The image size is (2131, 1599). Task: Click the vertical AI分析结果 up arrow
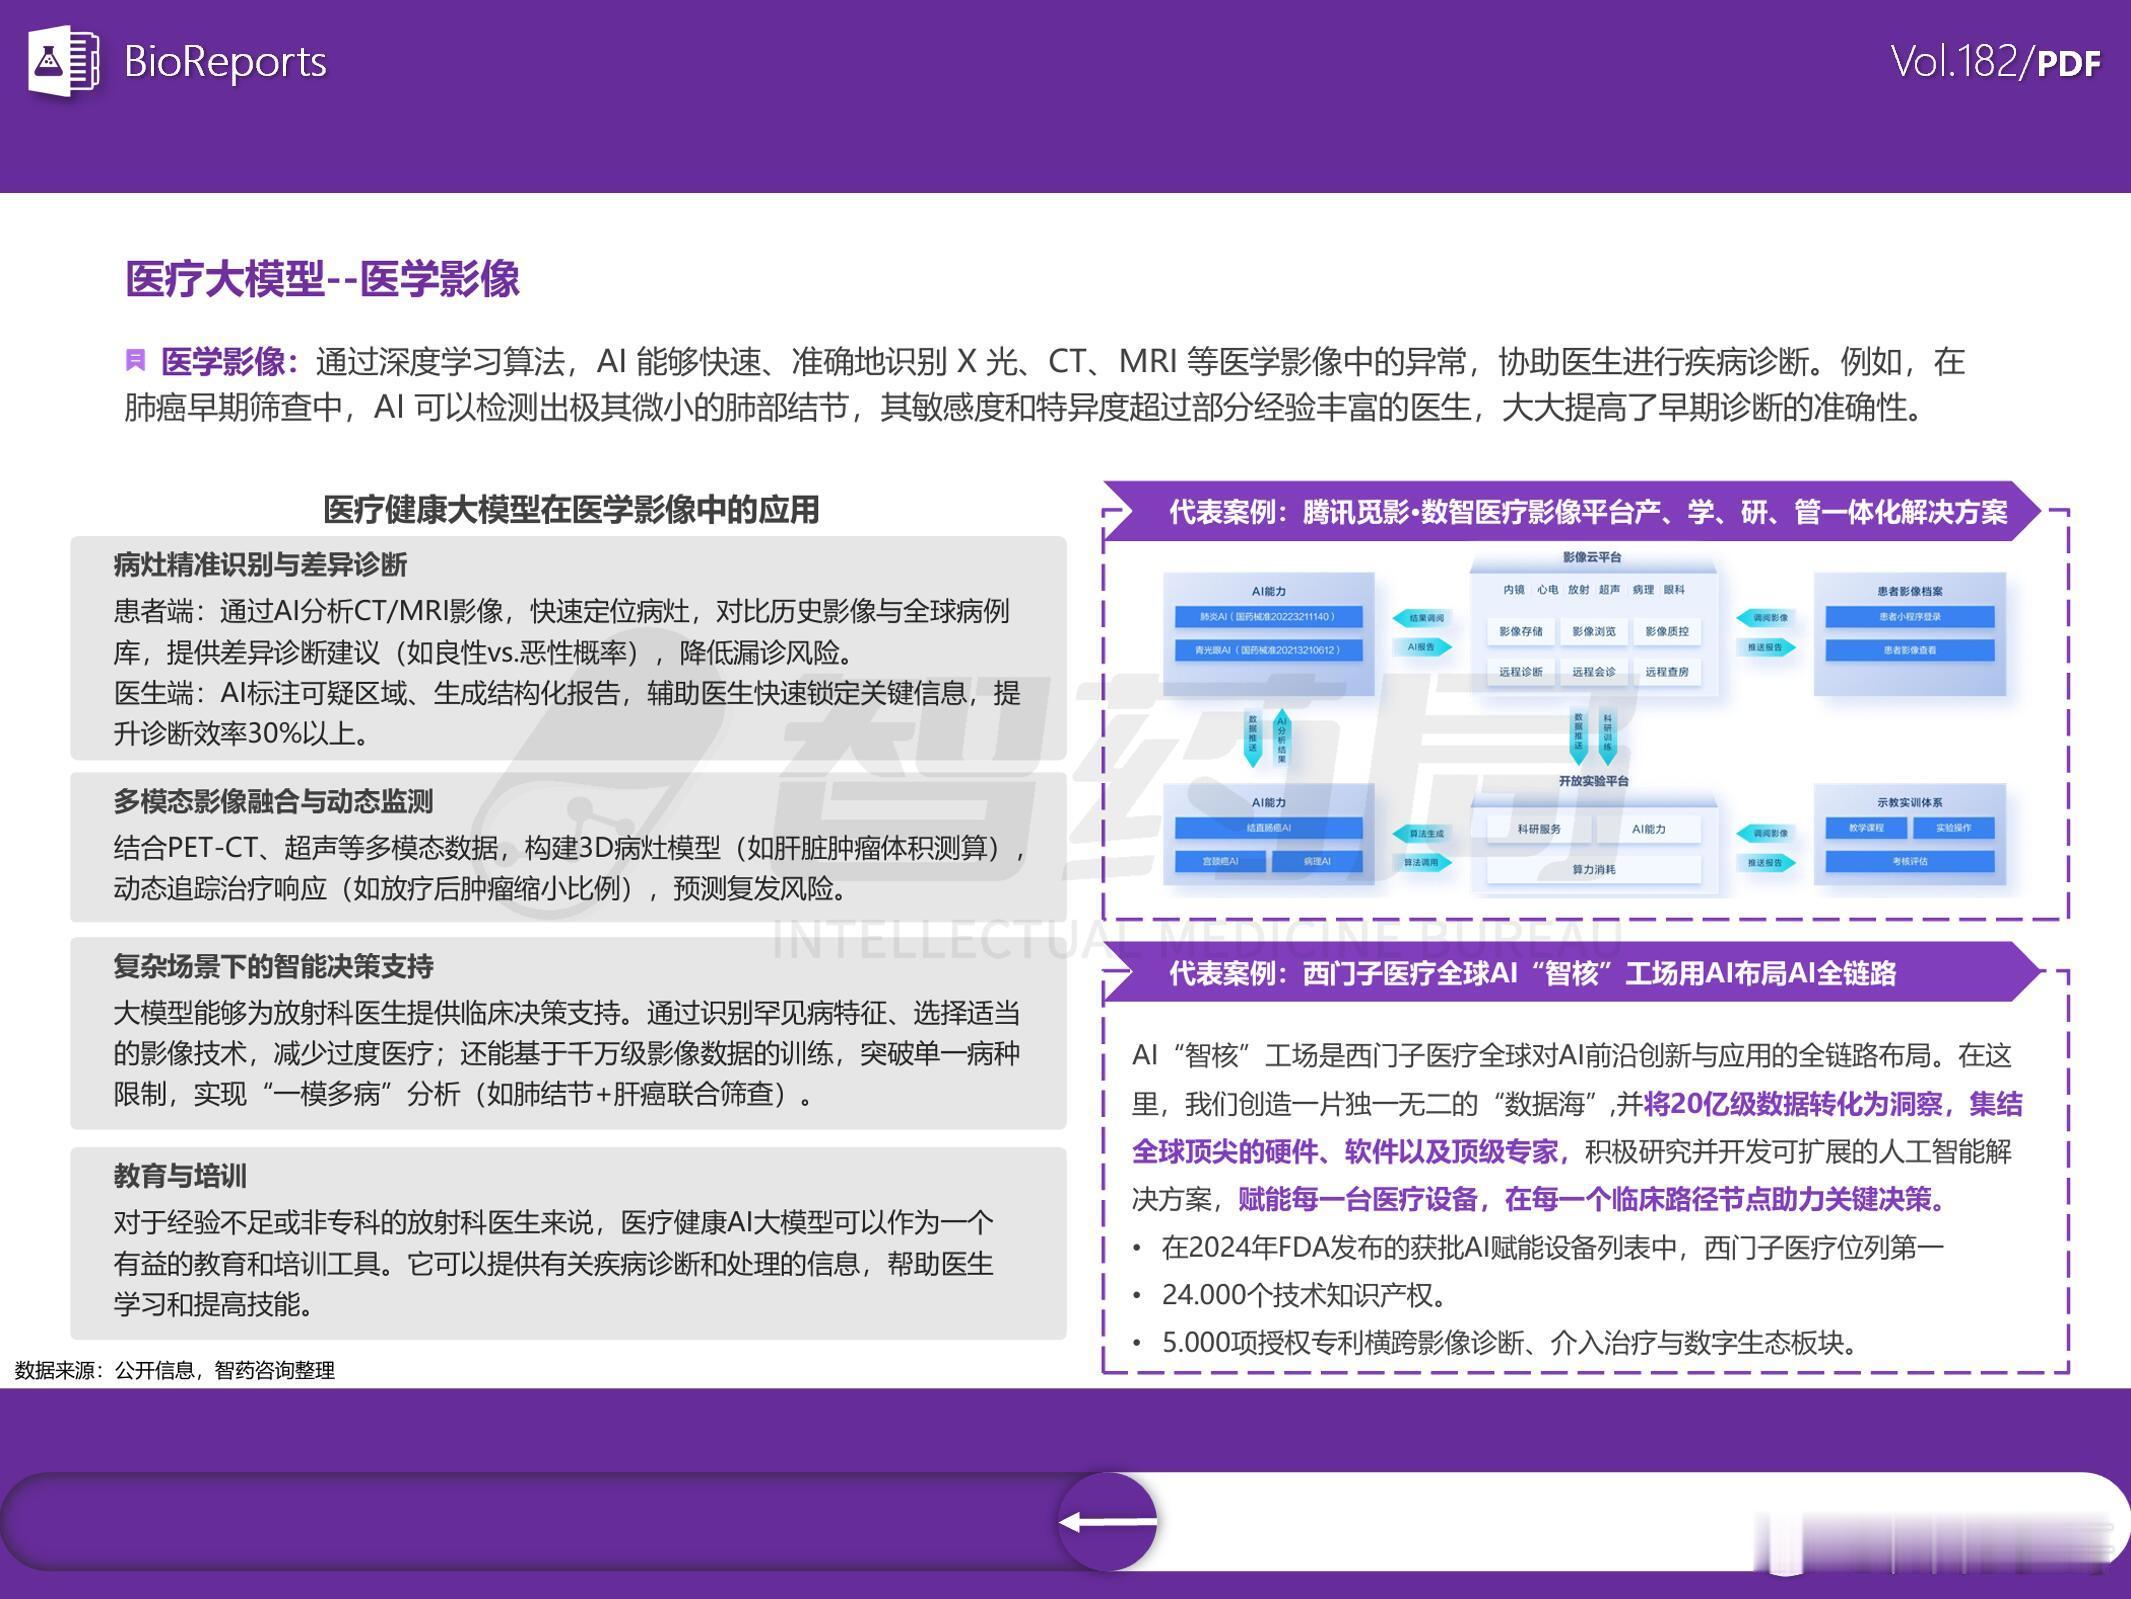pyautogui.click(x=1281, y=738)
